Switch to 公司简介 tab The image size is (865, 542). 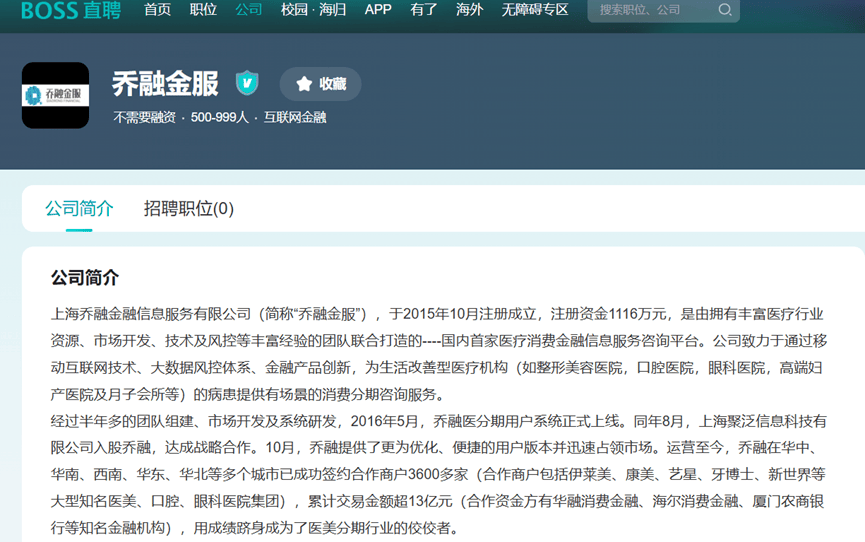click(x=79, y=209)
